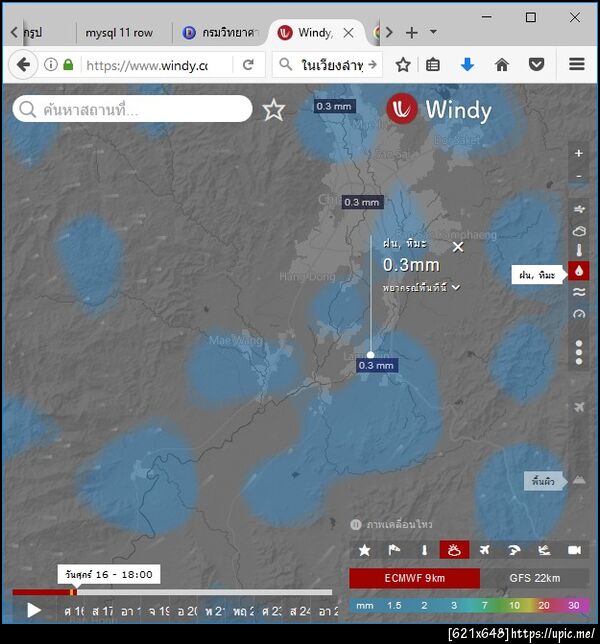This screenshot has height=644, width=600.
Task: Open Firefox hamburger menu
Action: coord(577,64)
